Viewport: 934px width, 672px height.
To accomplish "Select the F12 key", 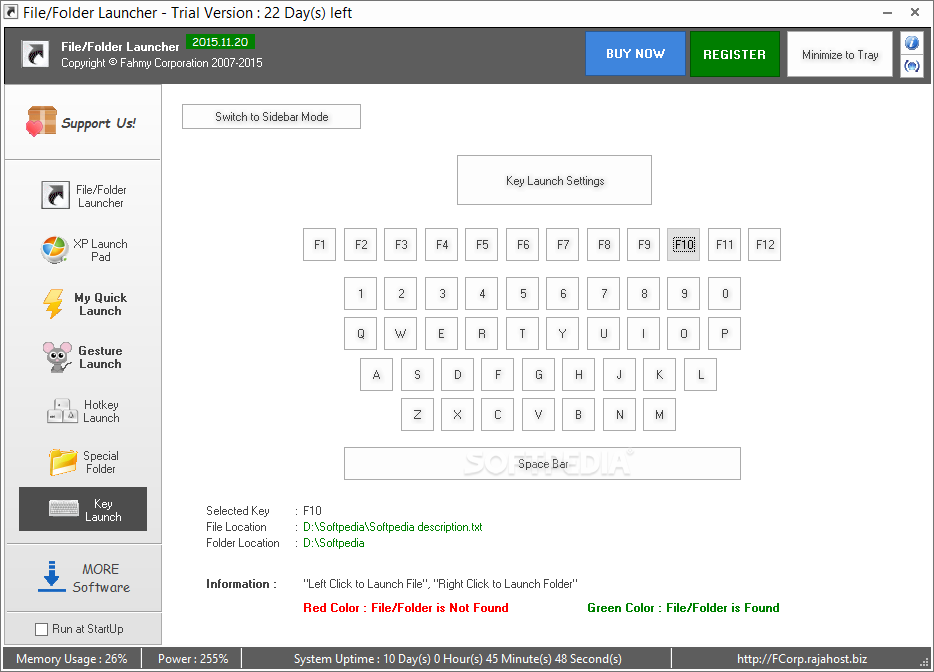I will point(765,244).
